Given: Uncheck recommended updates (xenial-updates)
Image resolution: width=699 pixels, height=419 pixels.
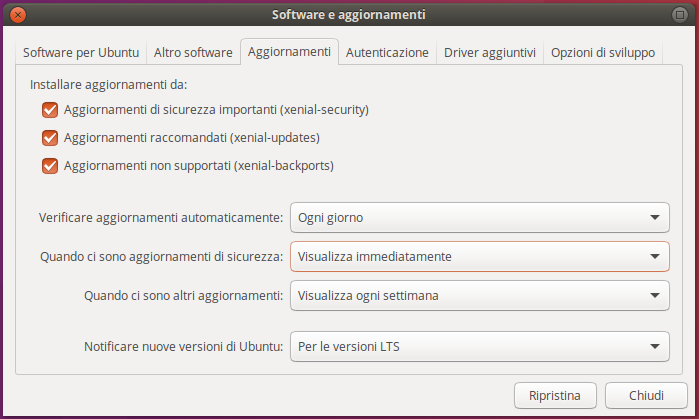Looking at the screenshot, I should point(50,138).
